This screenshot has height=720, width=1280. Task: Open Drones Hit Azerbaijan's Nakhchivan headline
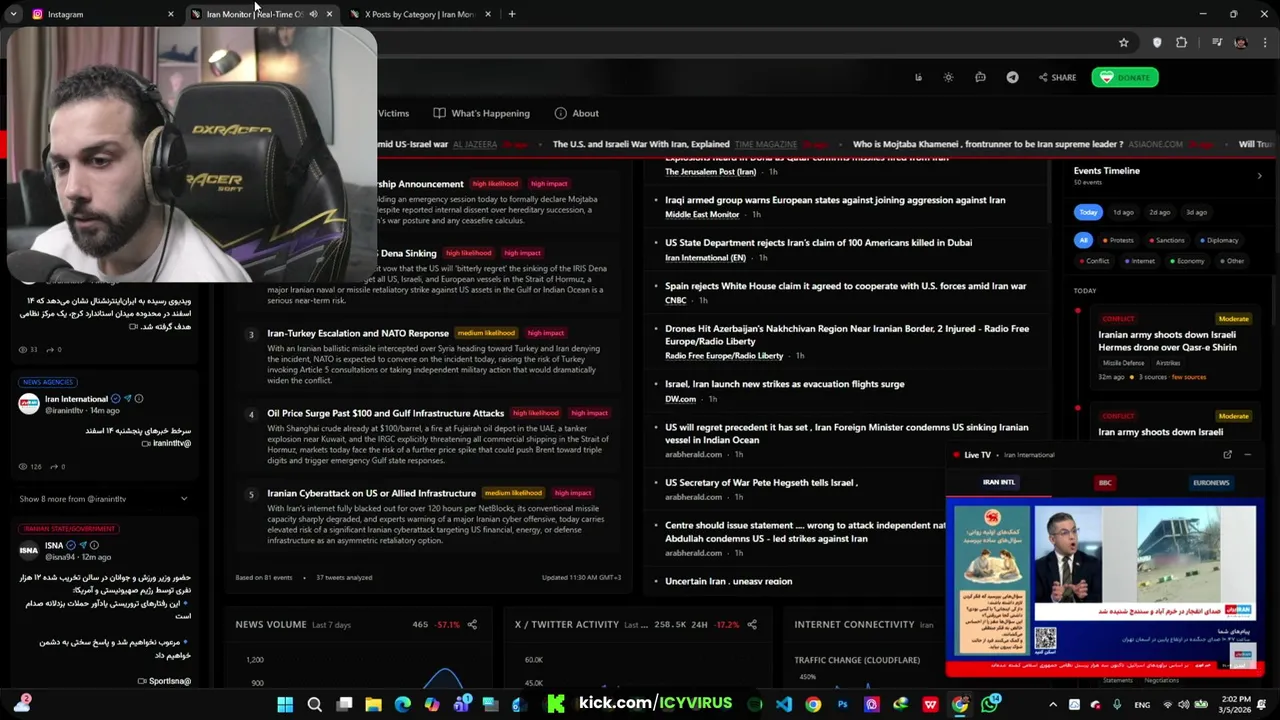847,334
